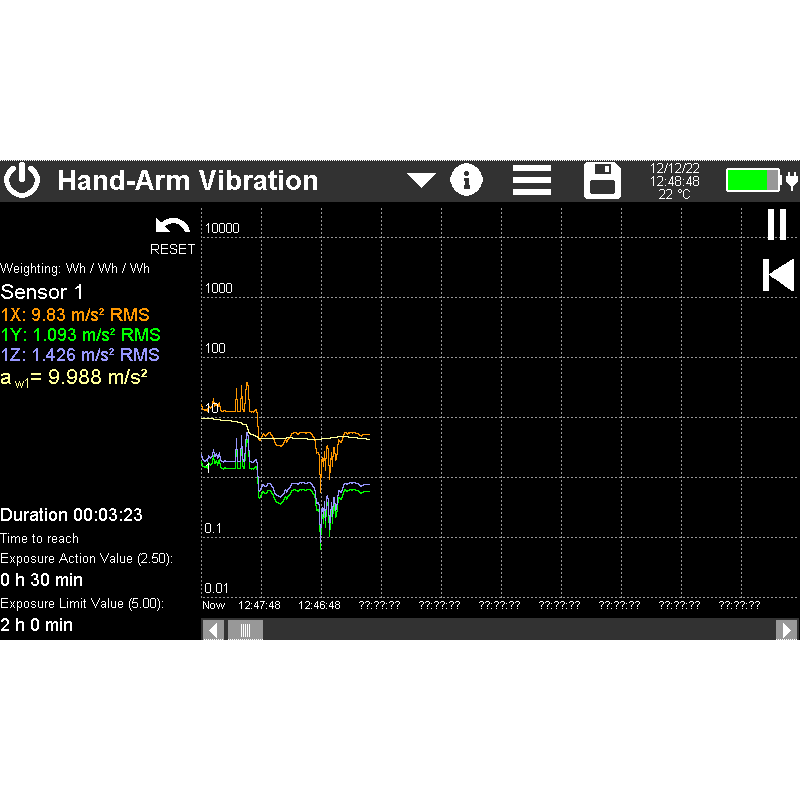Viewport: 800px width, 800px height.
Task: Click the date and time display
Action: coord(674,181)
